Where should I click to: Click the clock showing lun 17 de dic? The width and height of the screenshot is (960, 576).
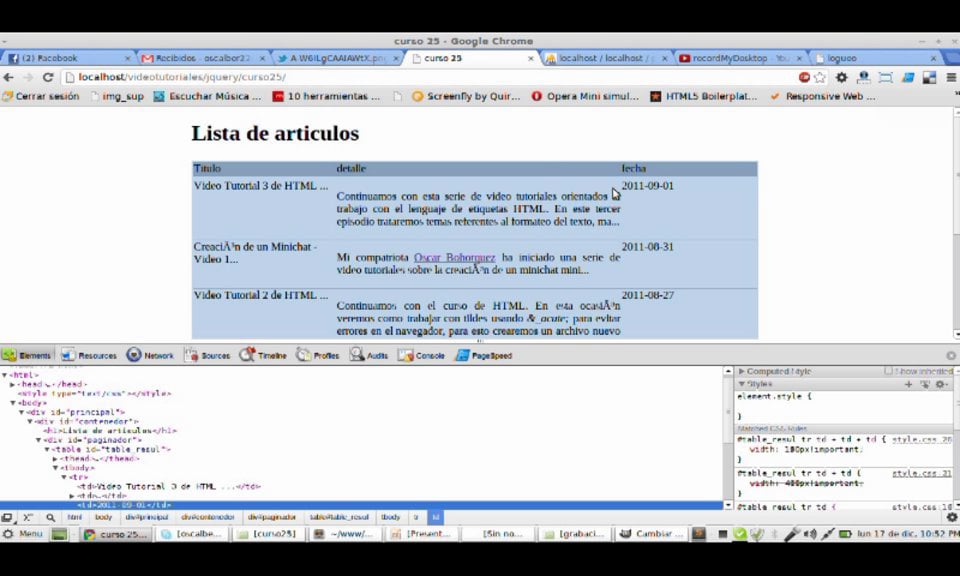(907, 534)
